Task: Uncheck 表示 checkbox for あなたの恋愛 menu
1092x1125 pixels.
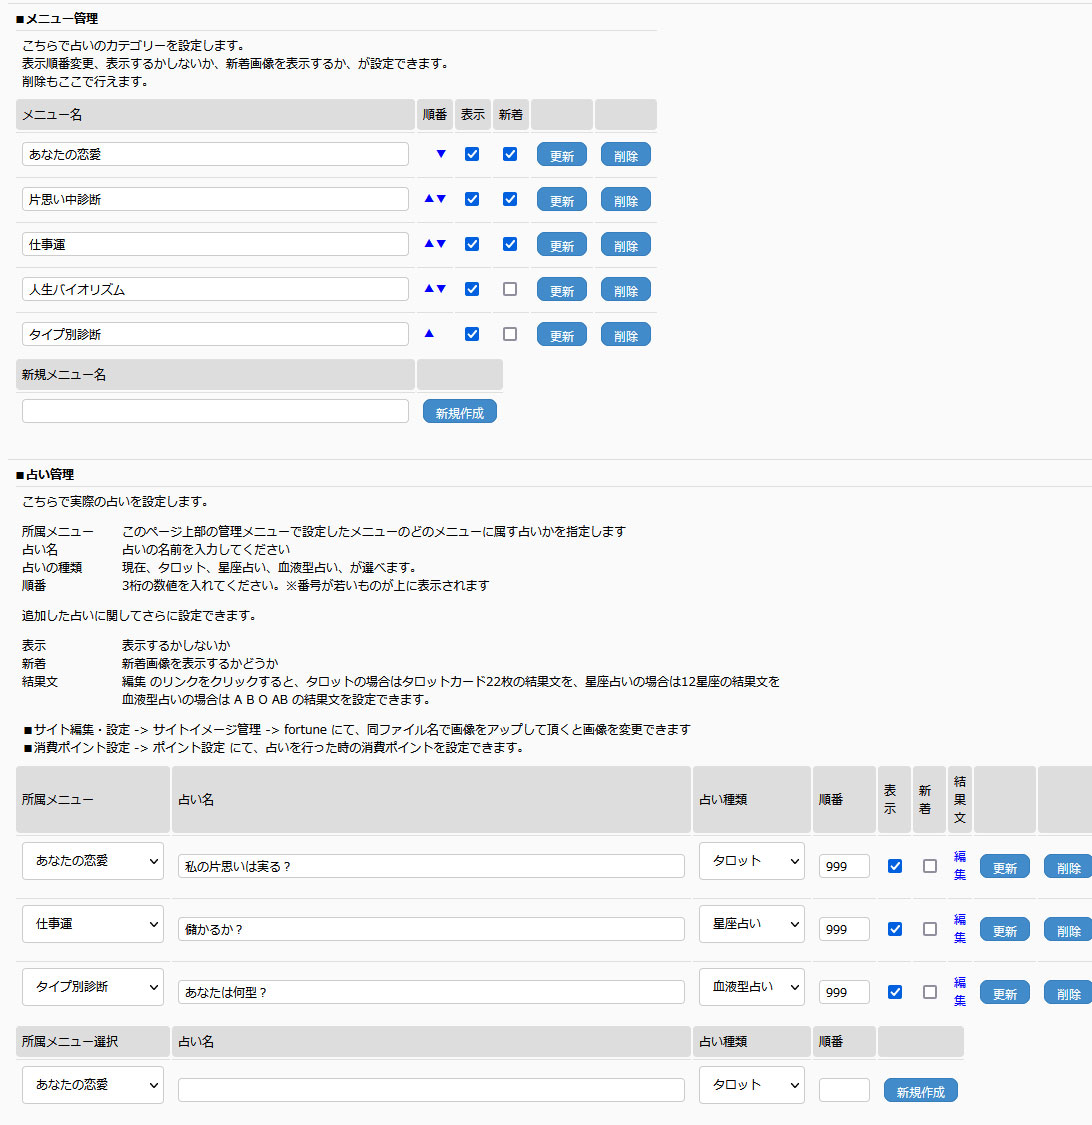Action: (x=472, y=154)
